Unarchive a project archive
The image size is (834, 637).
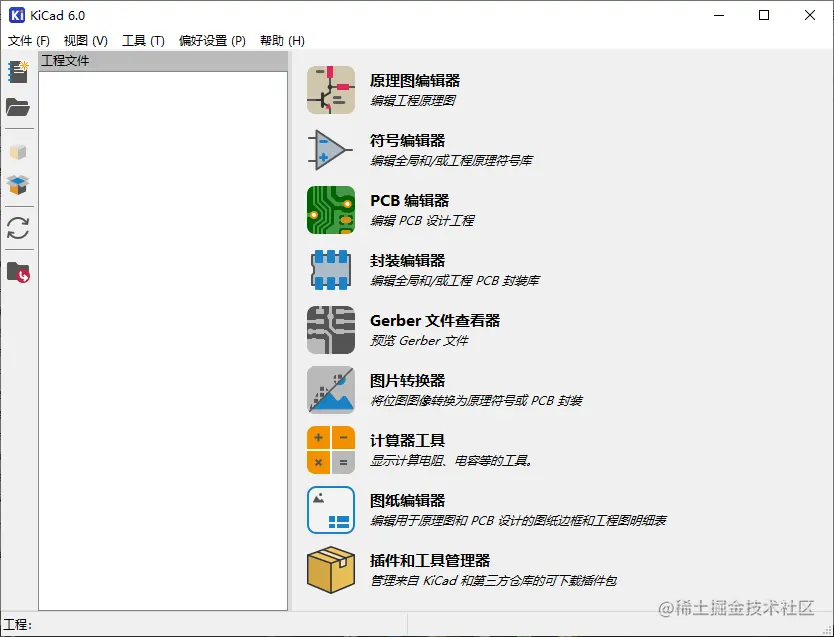(x=18, y=185)
